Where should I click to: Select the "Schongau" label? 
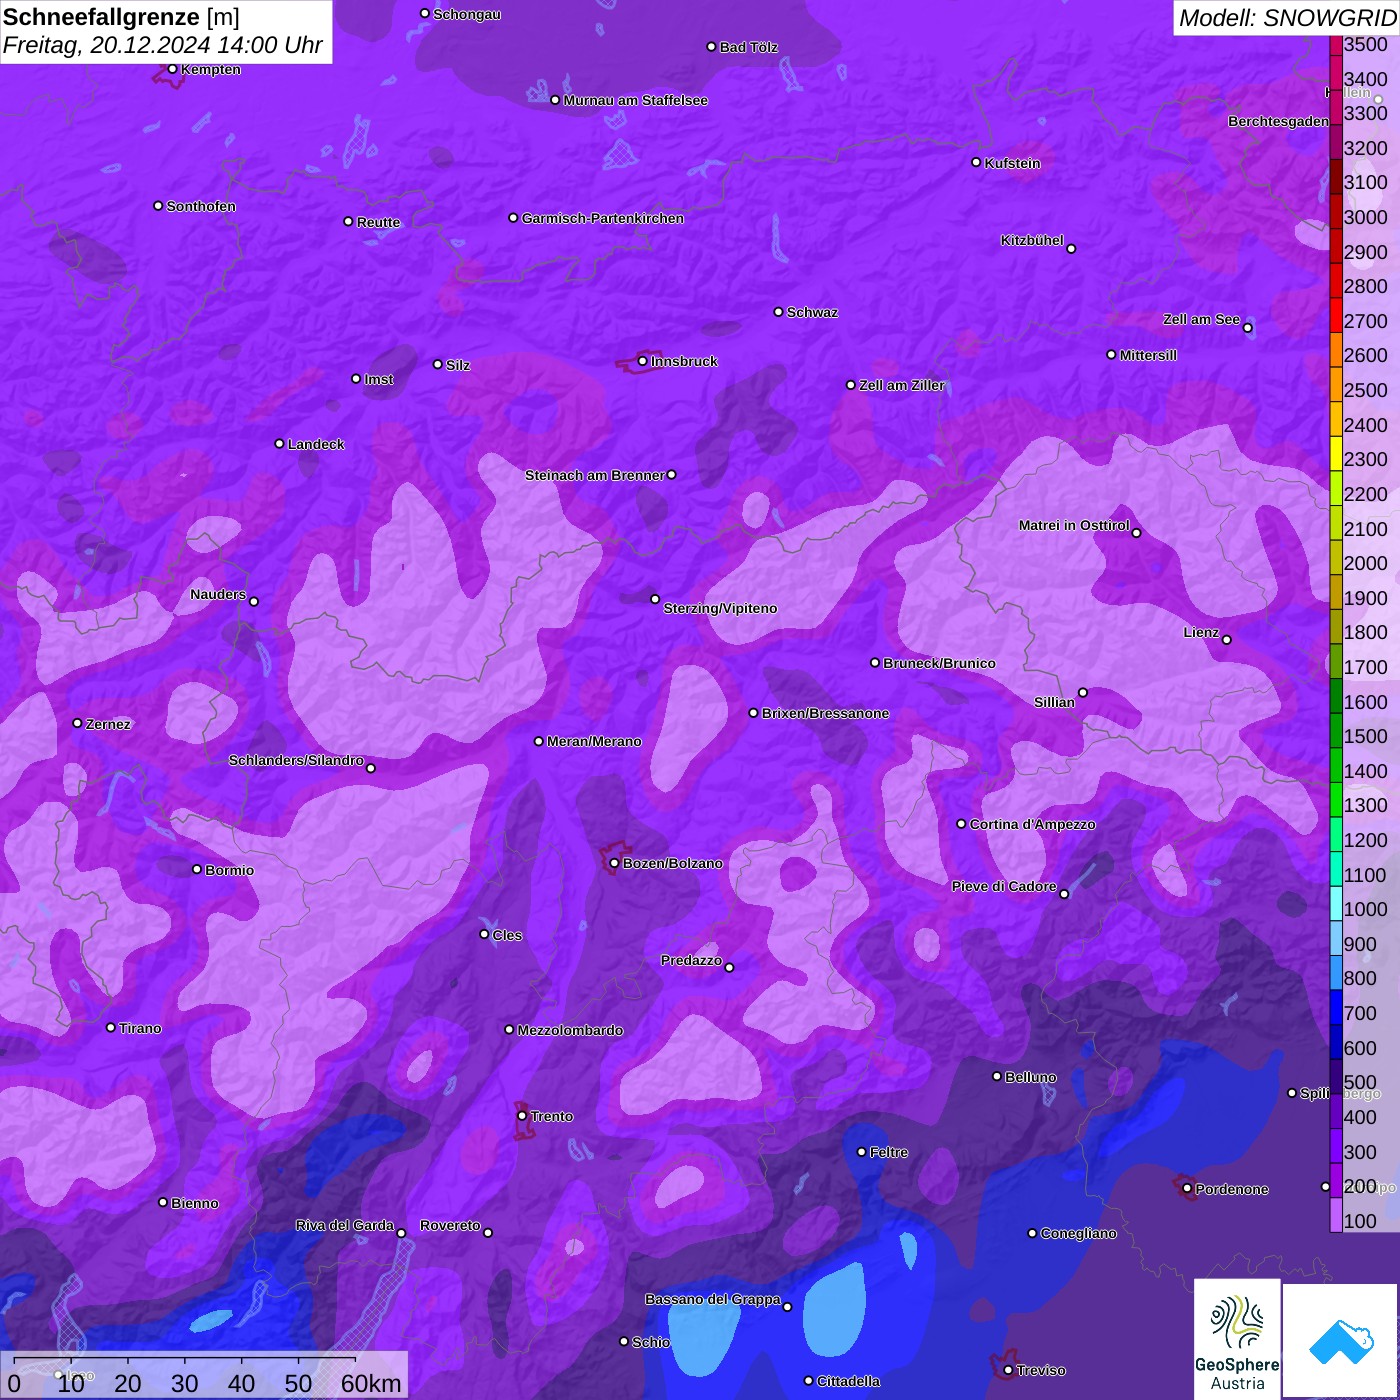[467, 14]
